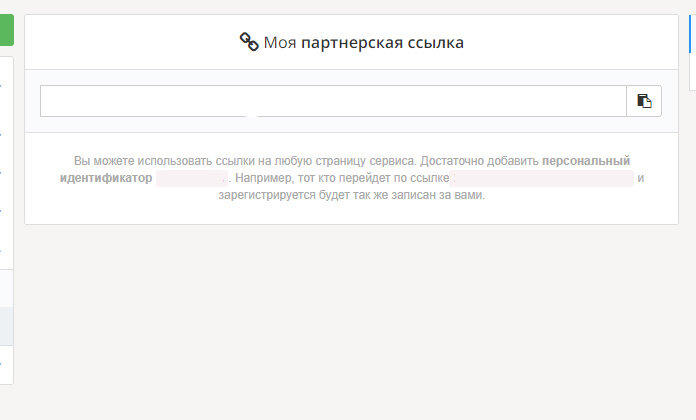Viewport: 696px width, 420px height.
Task: Click the highlighted personal identifier code box
Action: (x=192, y=178)
